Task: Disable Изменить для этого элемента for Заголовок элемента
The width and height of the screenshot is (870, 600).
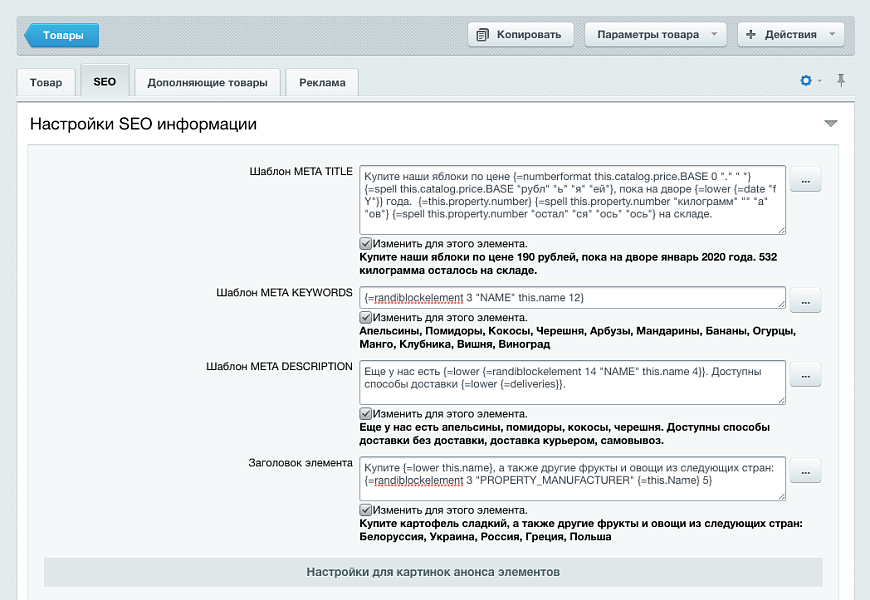Action: click(366, 507)
